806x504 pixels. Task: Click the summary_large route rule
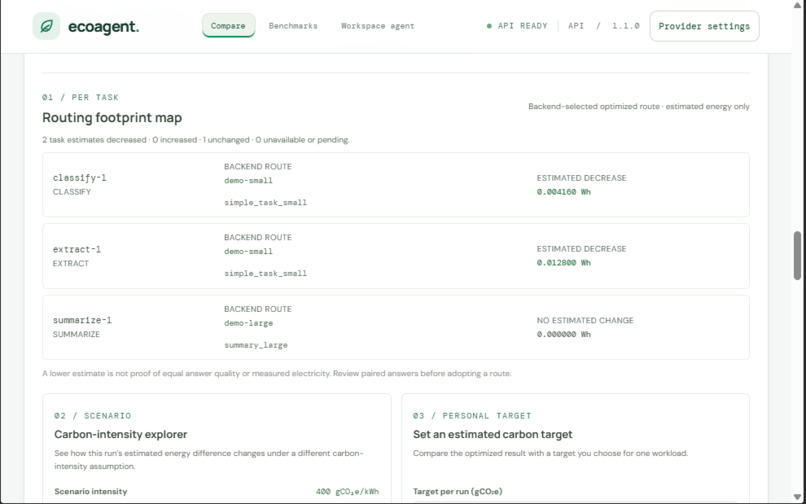(256, 345)
